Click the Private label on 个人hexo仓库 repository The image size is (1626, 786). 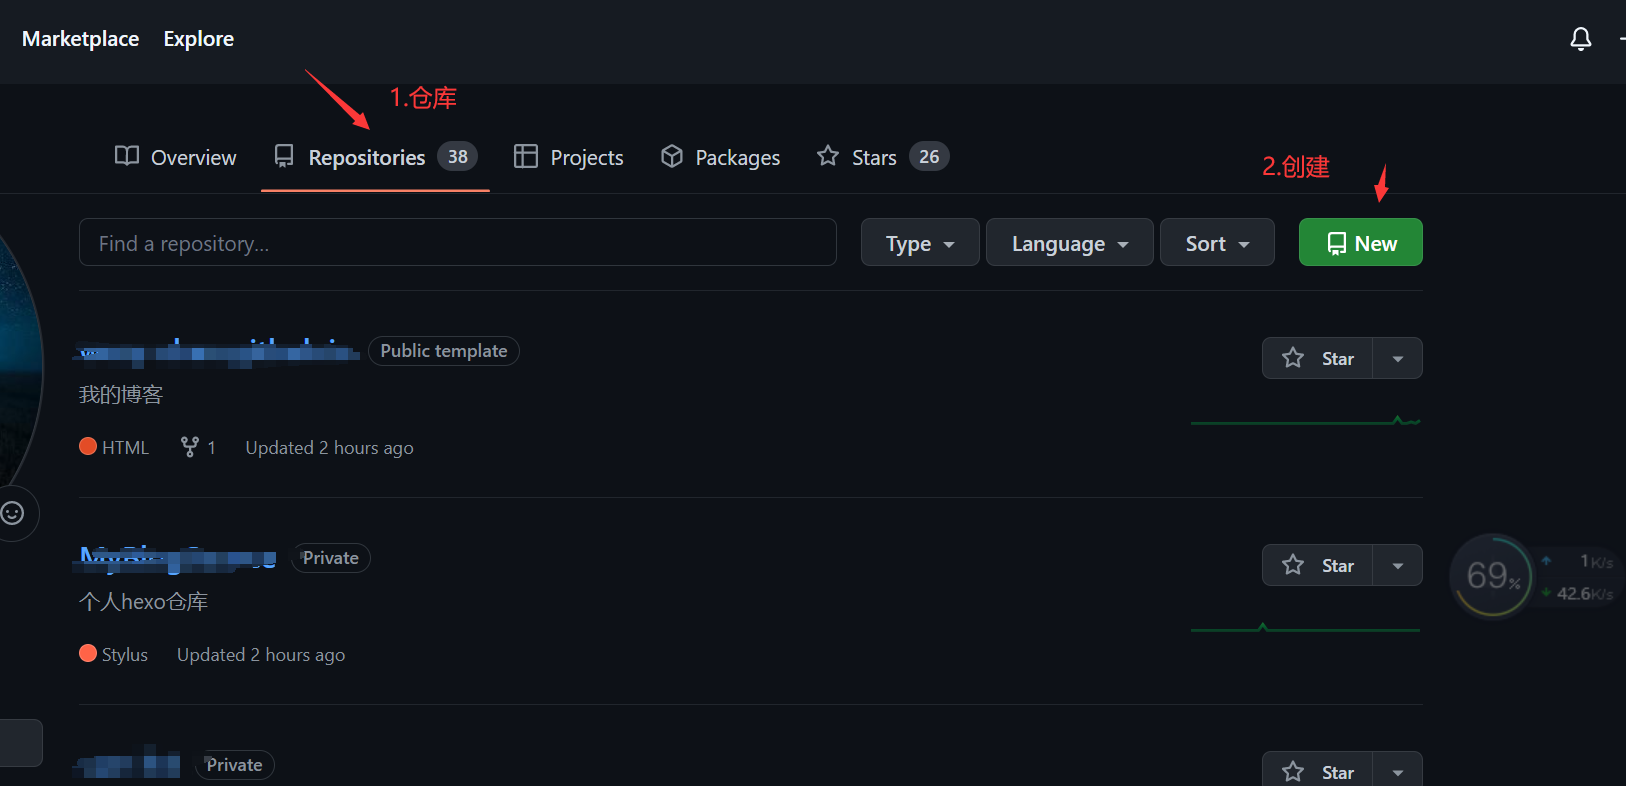[331, 558]
